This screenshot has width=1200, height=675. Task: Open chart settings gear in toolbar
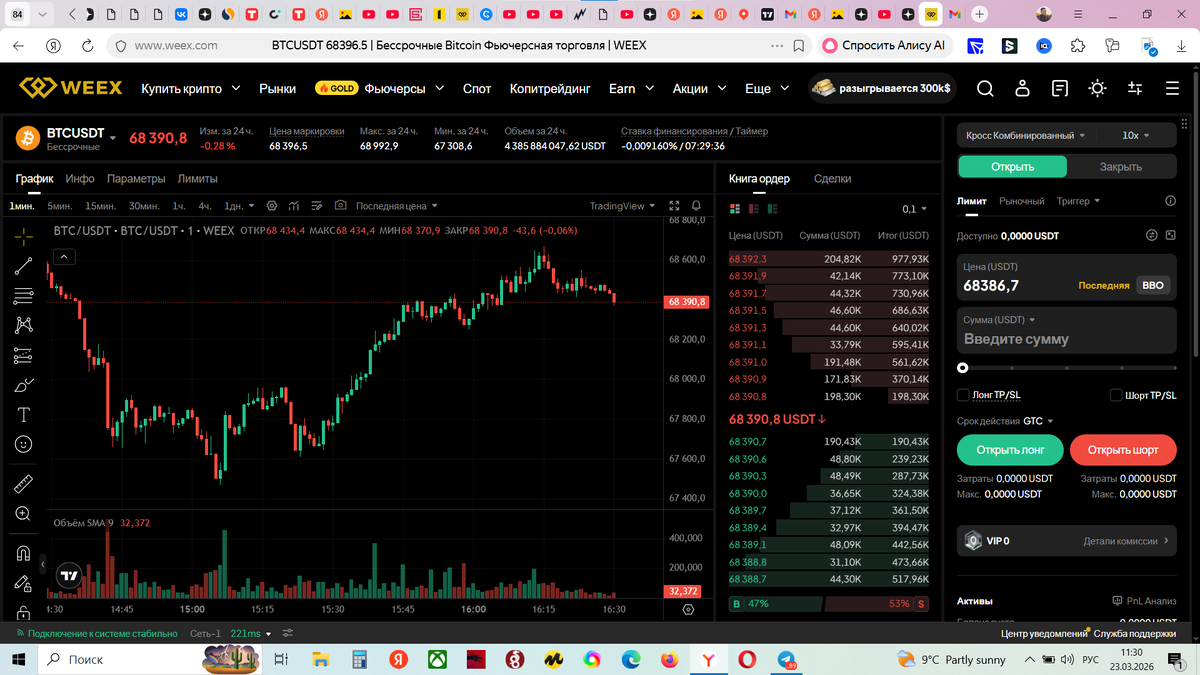pyautogui.click(x=271, y=206)
